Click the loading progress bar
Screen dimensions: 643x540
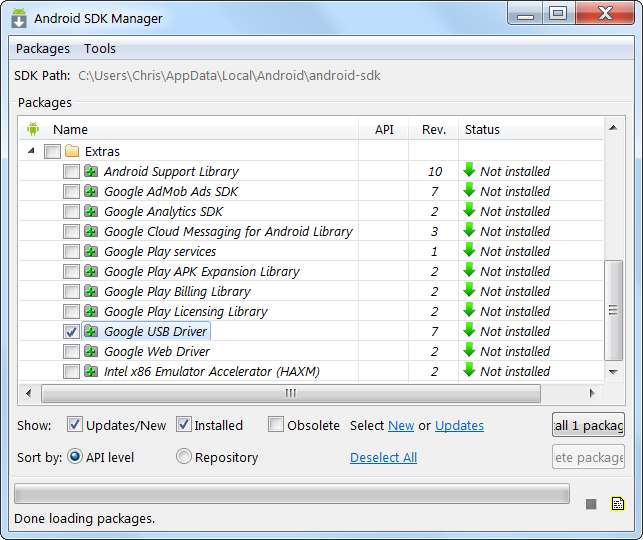coord(291,494)
